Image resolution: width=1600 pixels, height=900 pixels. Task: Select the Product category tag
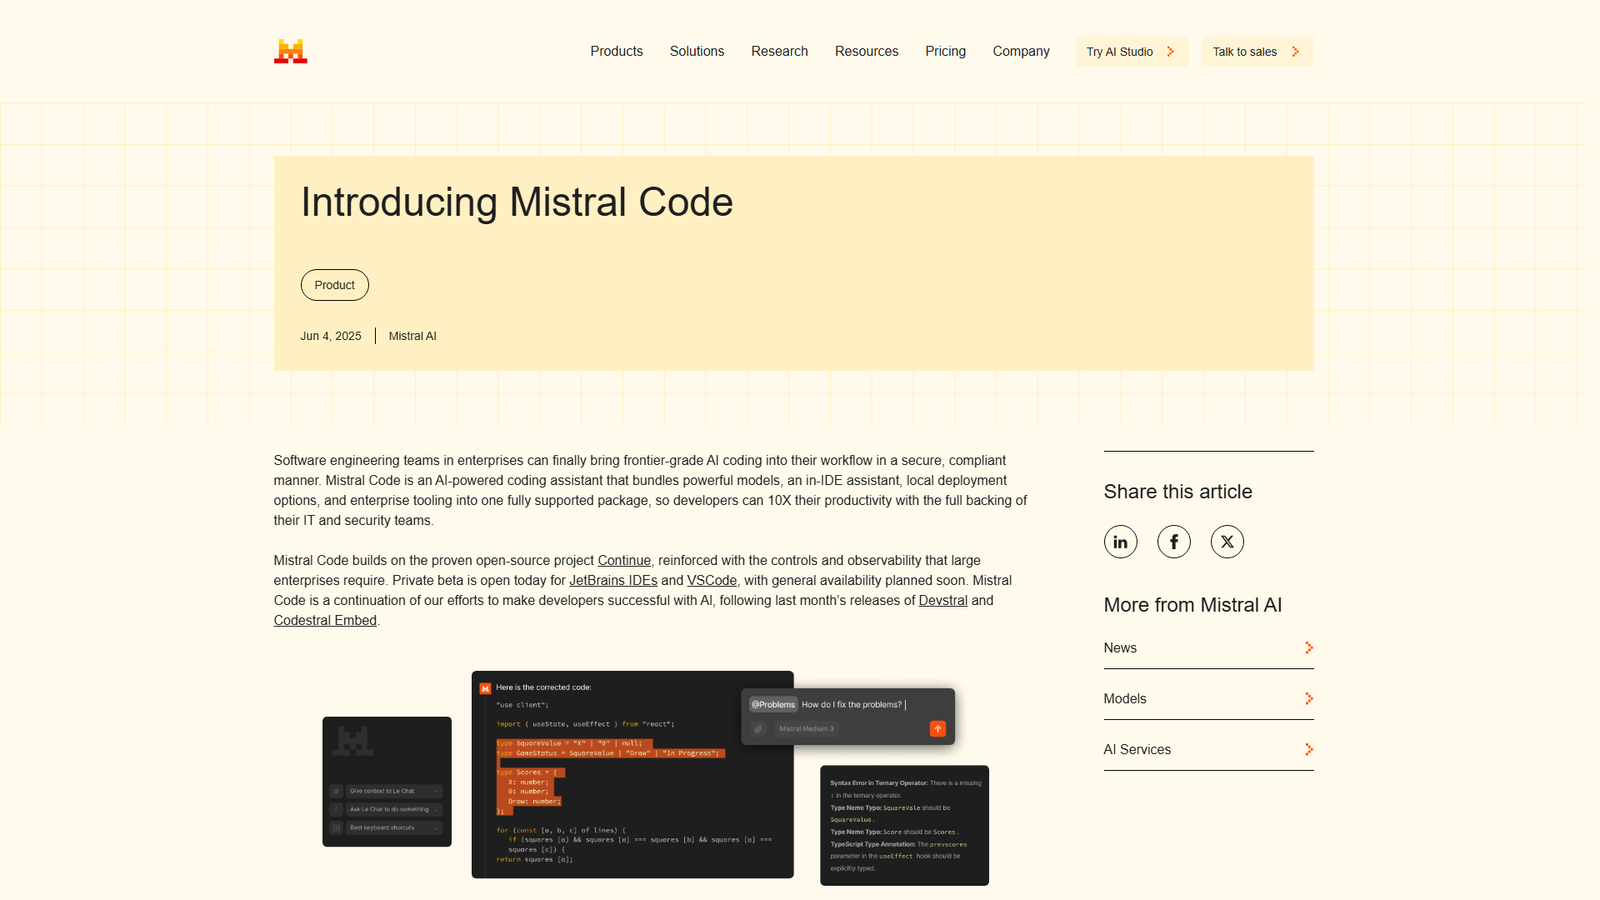tap(334, 284)
